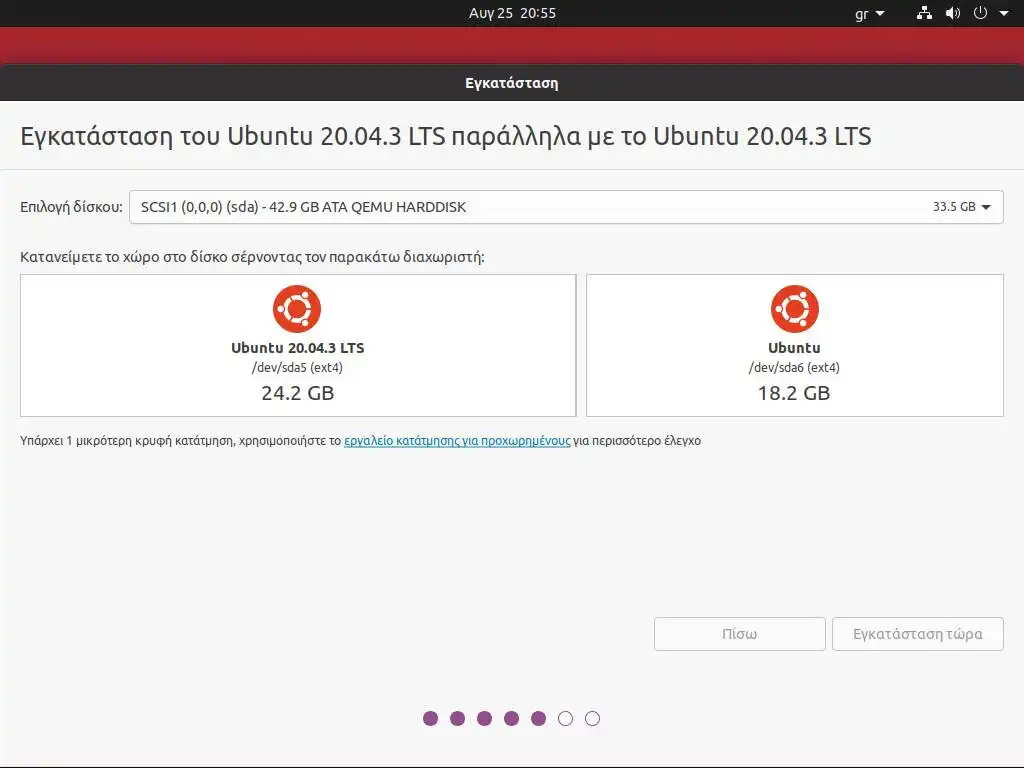The width and height of the screenshot is (1024, 768).
Task: Click the Επιλογή δίσκου label
Action: [71, 207]
